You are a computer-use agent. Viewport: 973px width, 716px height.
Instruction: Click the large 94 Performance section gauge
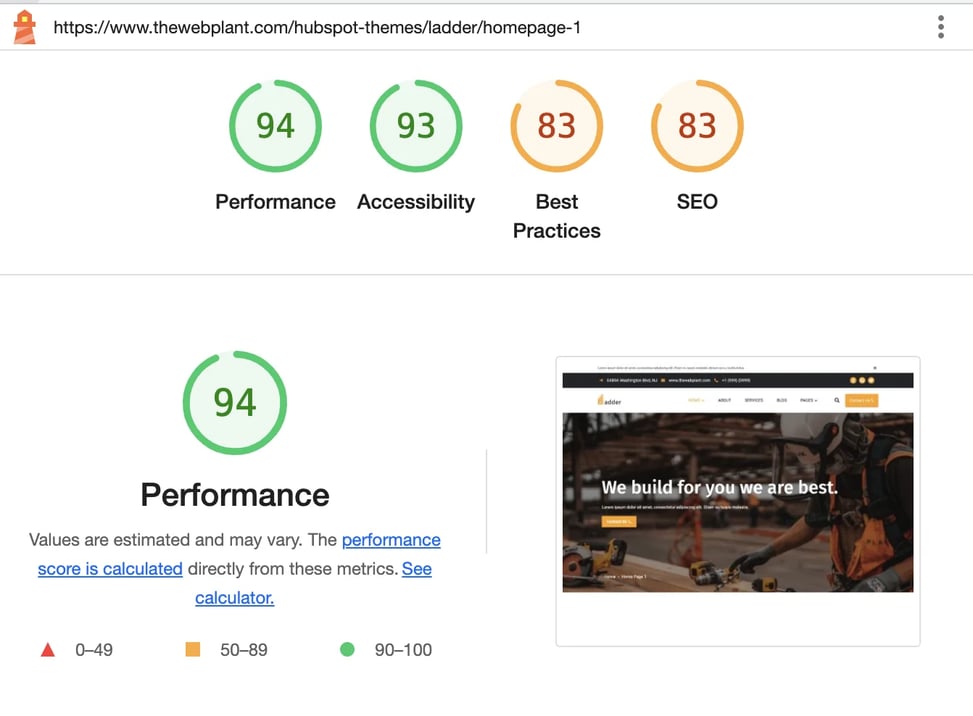click(235, 403)
